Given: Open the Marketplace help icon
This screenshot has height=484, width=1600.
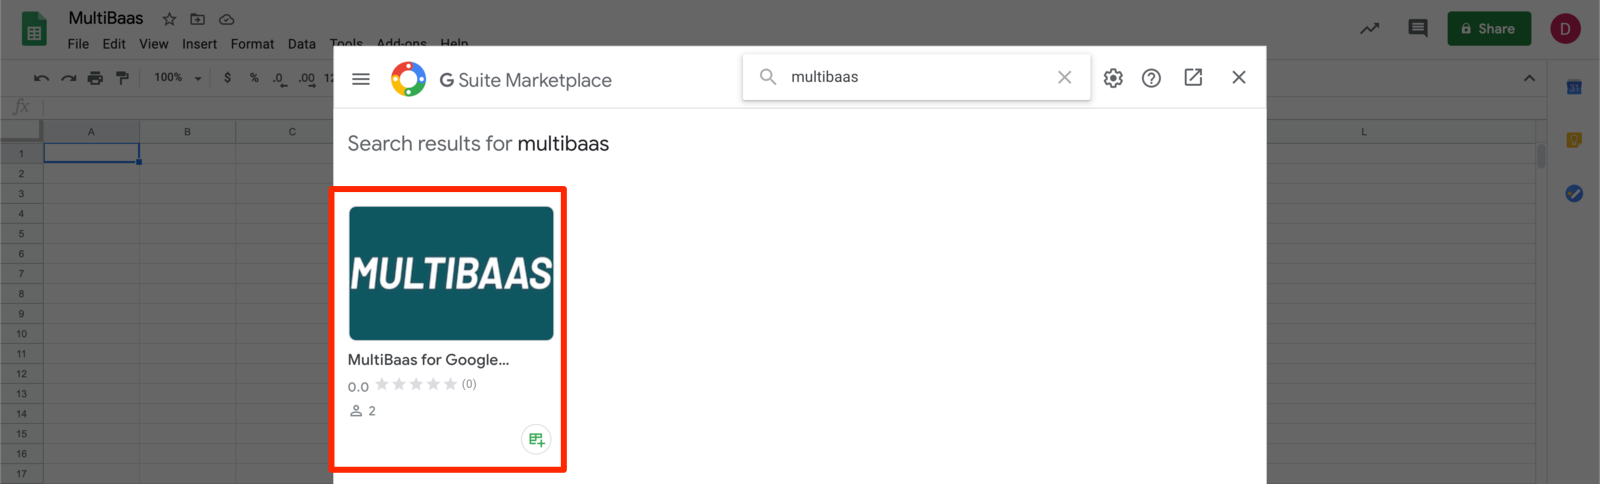Looking at the screenshot, I should coord(1151,78).
